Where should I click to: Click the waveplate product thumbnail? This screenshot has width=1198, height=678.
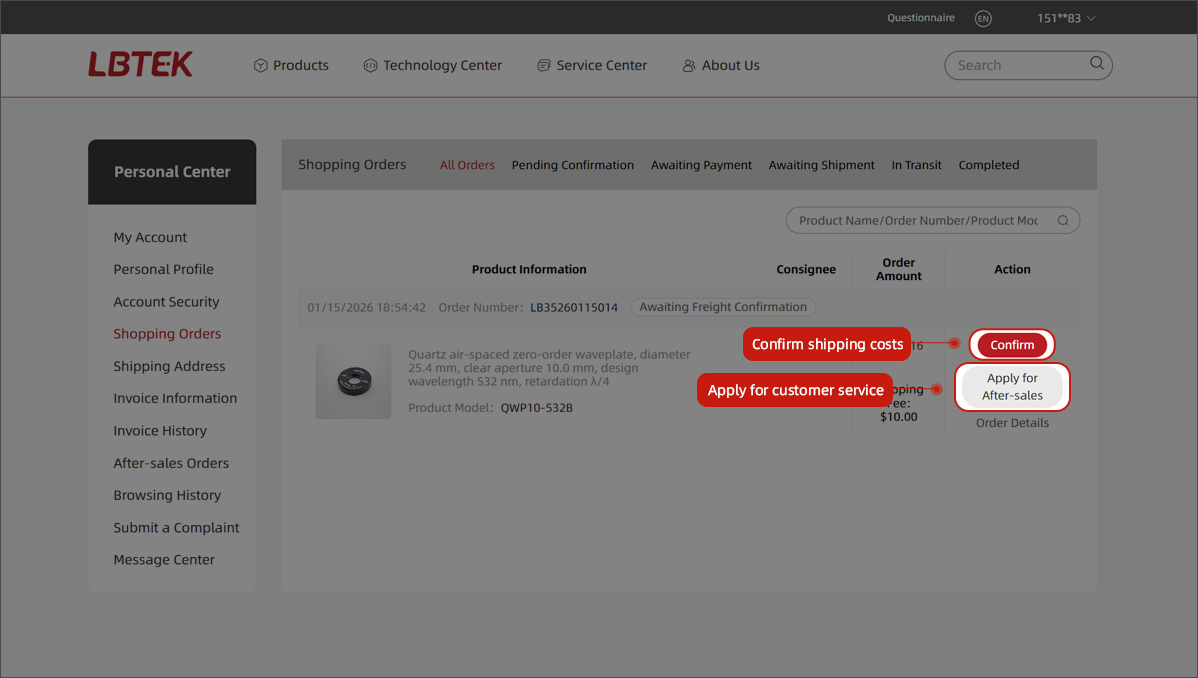(353, 381)
